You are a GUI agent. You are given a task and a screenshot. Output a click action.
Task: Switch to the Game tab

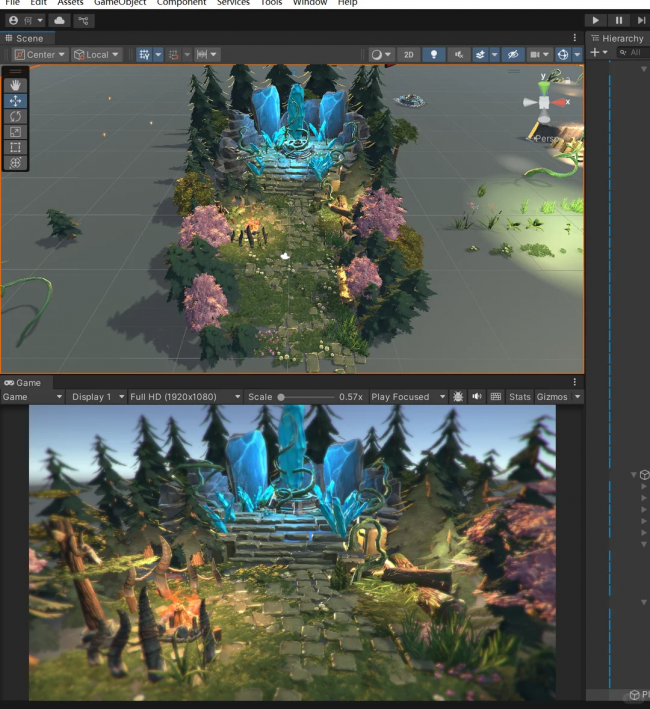23,382
